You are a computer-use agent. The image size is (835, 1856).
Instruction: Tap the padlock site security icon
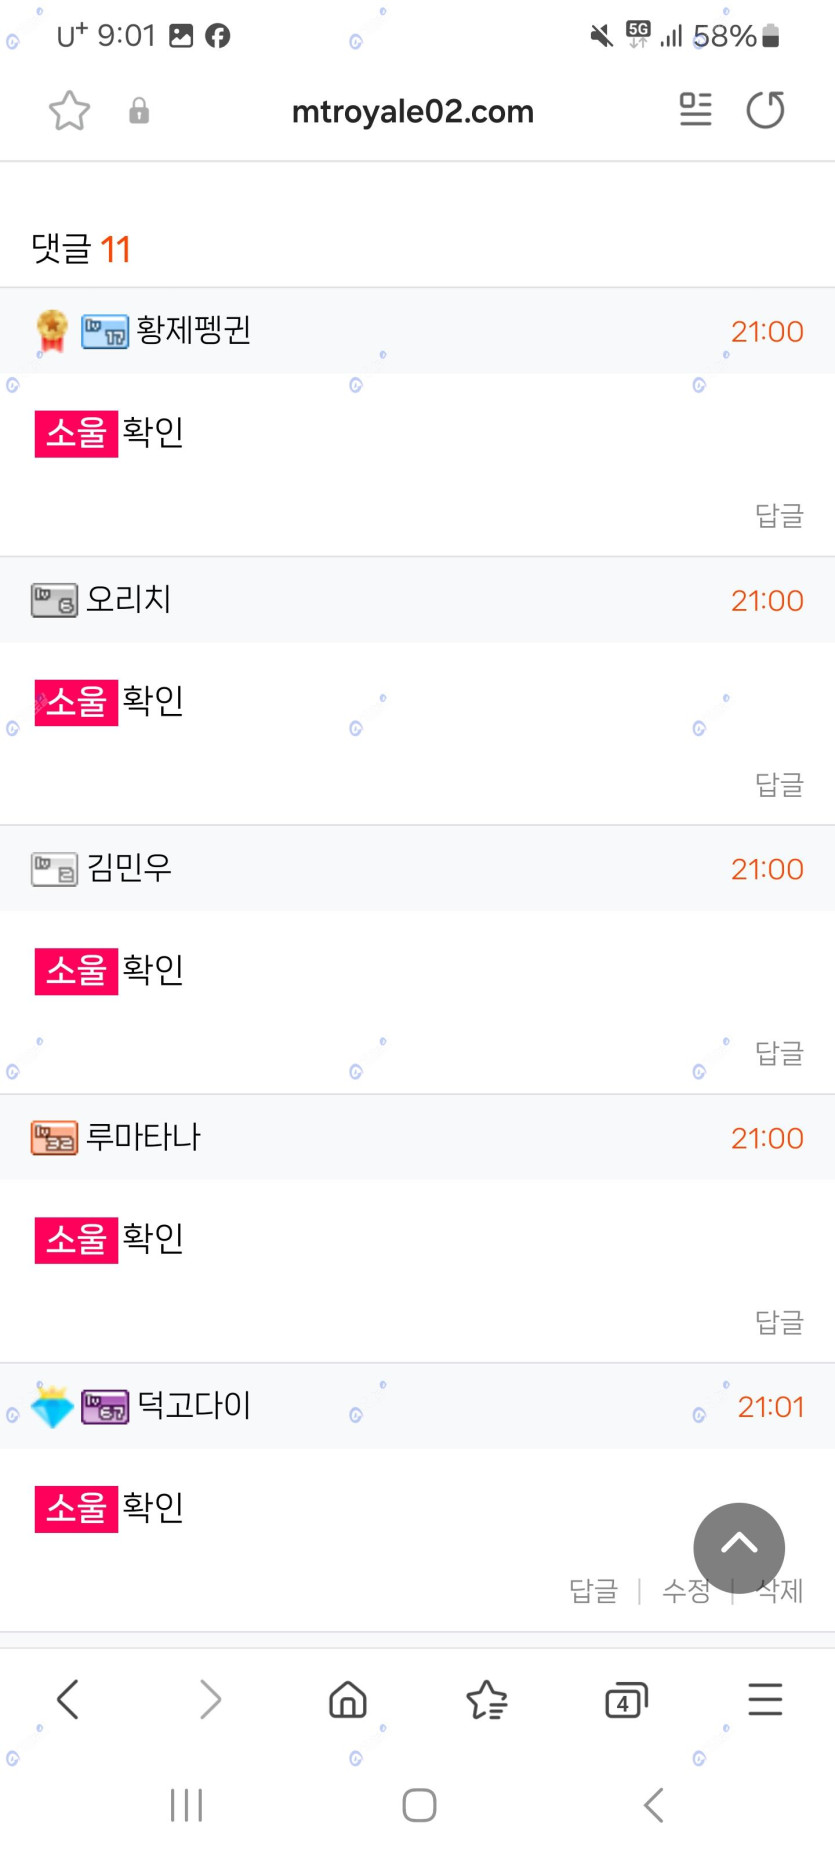[x=139, y=111]
